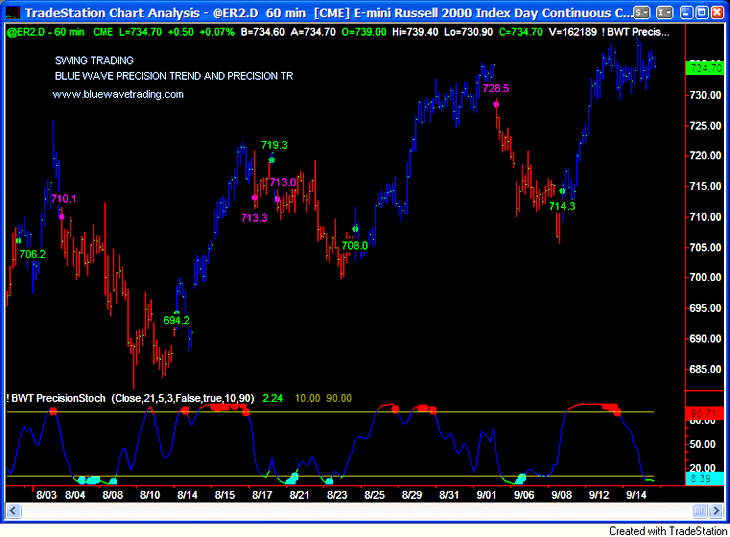Click the 8/03 date axis label

pos(46,495)
